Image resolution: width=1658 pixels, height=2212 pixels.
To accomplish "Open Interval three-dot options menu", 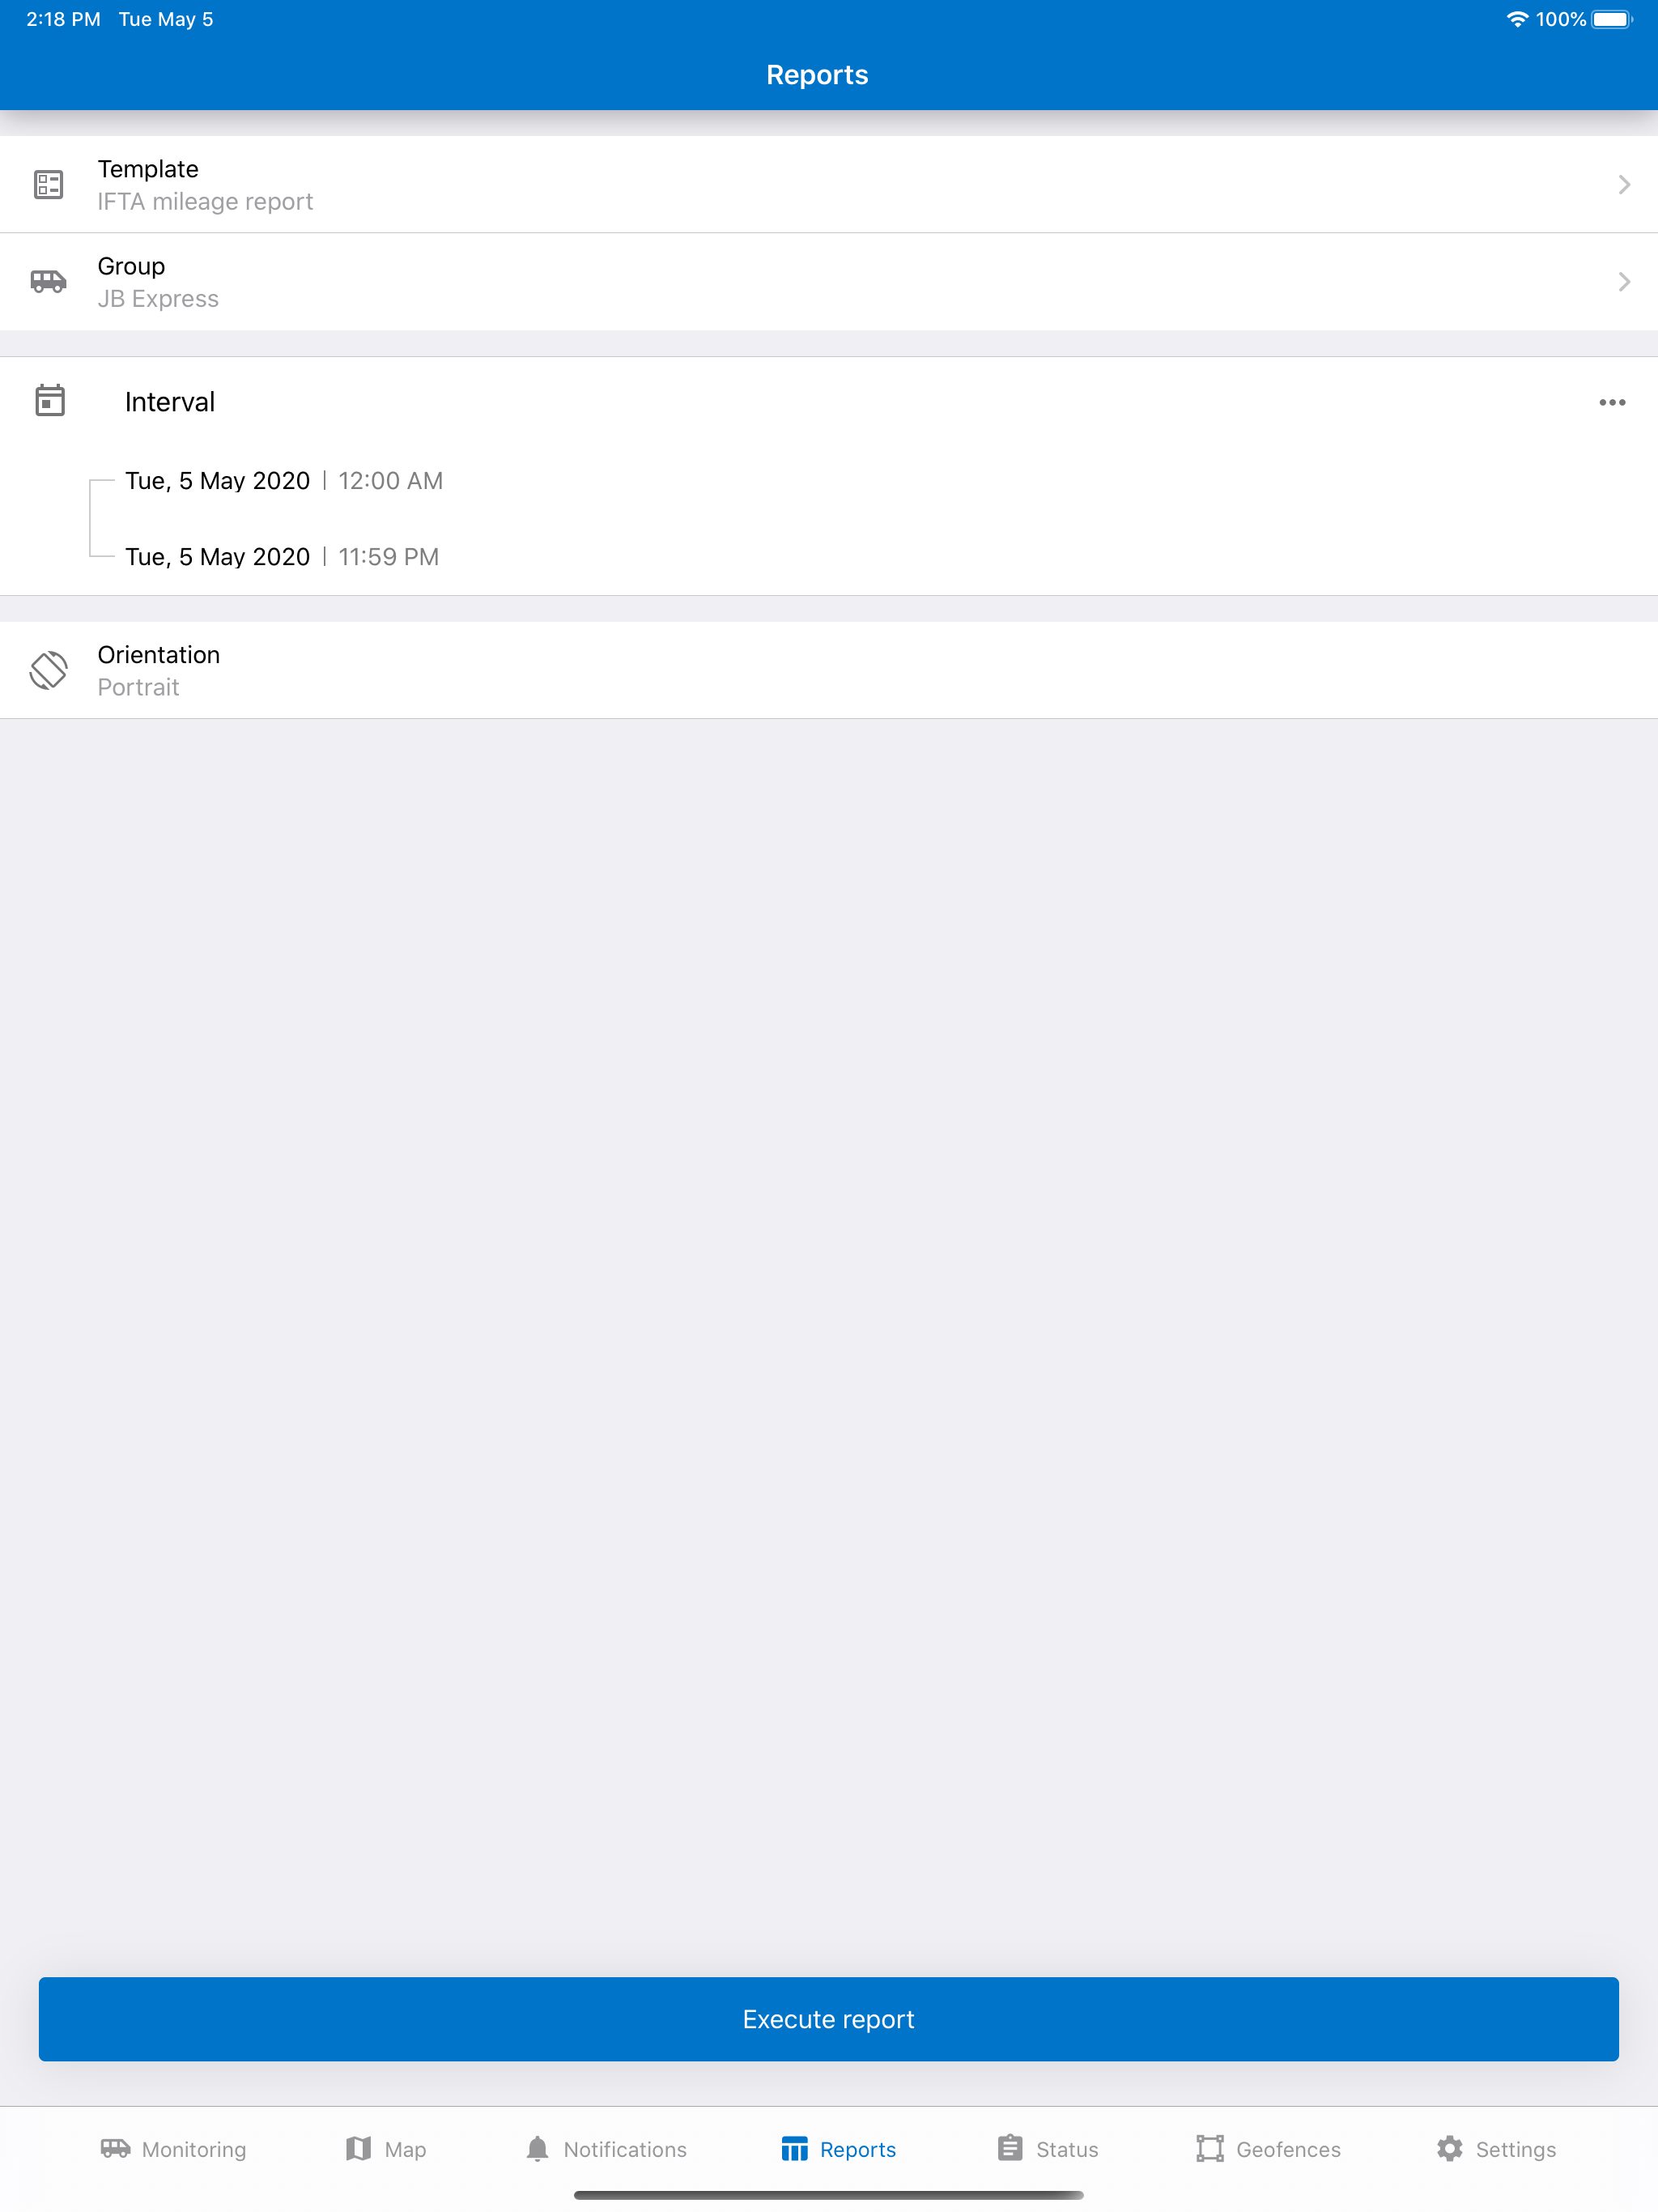I will pyautogui.click(x=1612, y=402).
